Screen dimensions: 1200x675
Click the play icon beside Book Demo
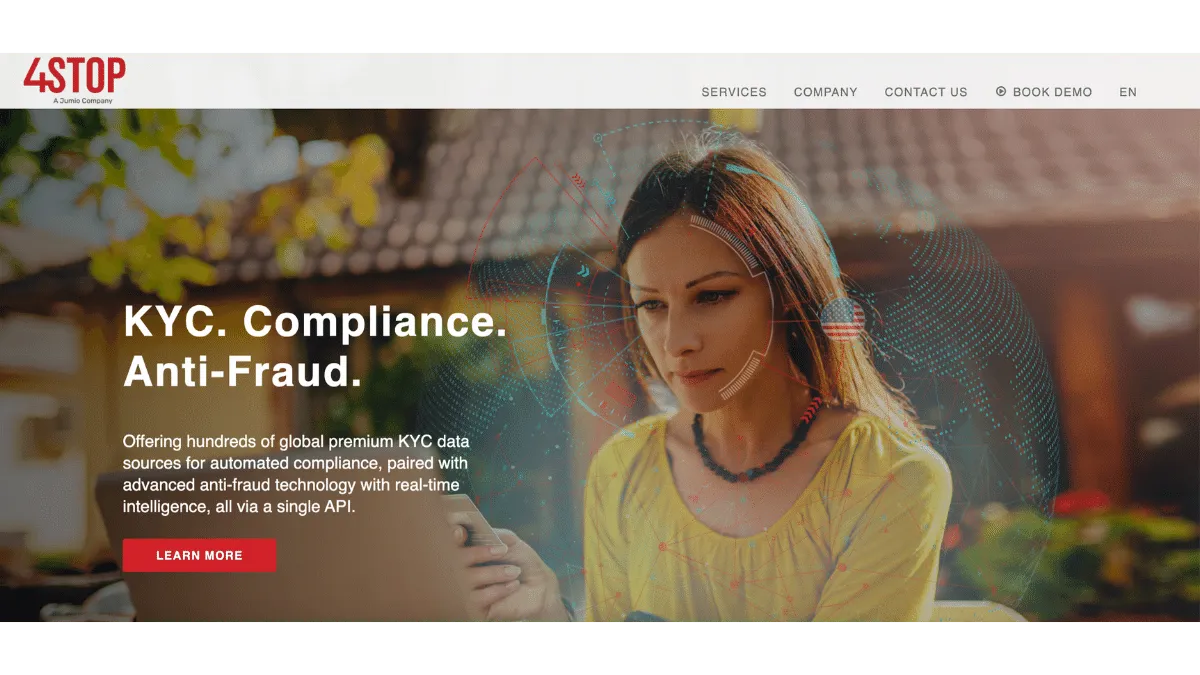(x=1001, y=92)
